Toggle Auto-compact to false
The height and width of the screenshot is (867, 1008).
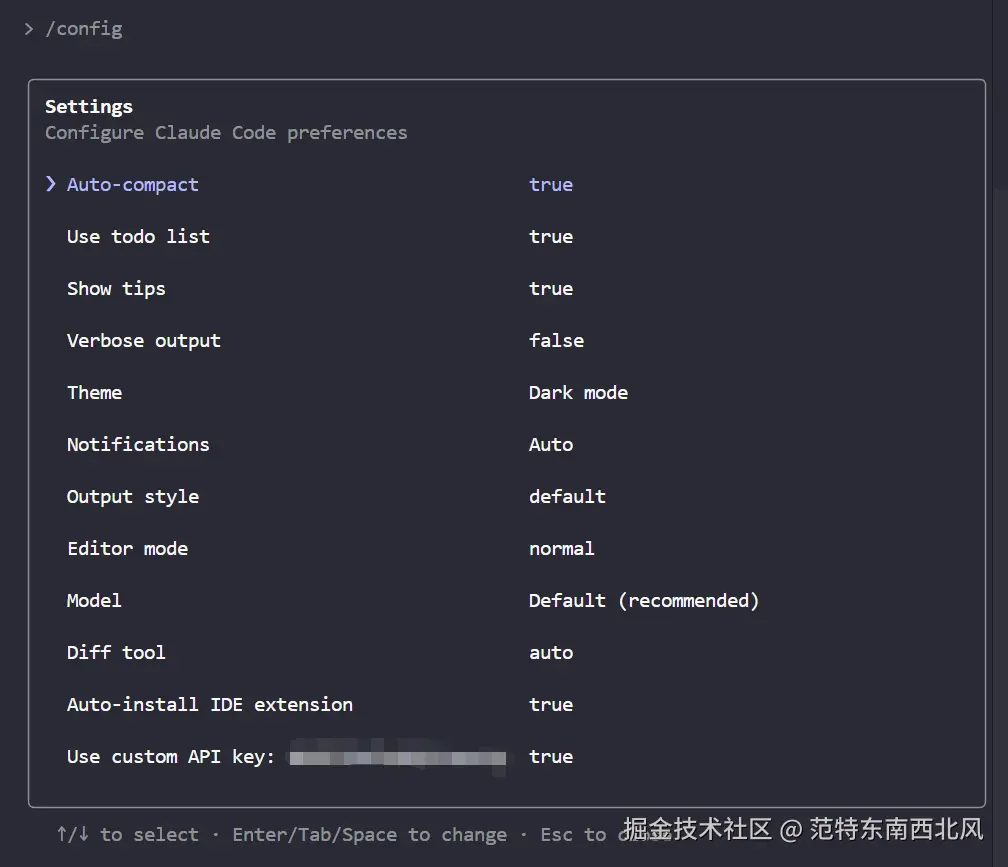(x=132, y=184)
